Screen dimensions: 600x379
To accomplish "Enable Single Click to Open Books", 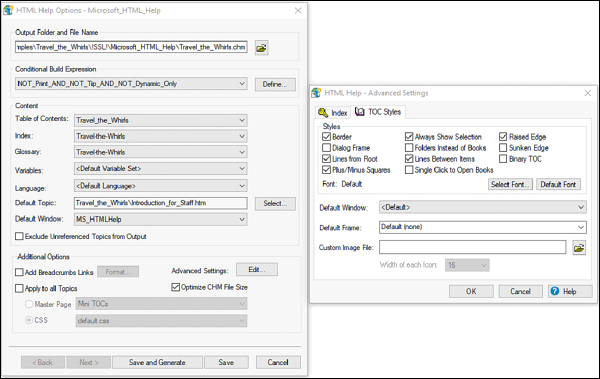I will pos(409,170).
